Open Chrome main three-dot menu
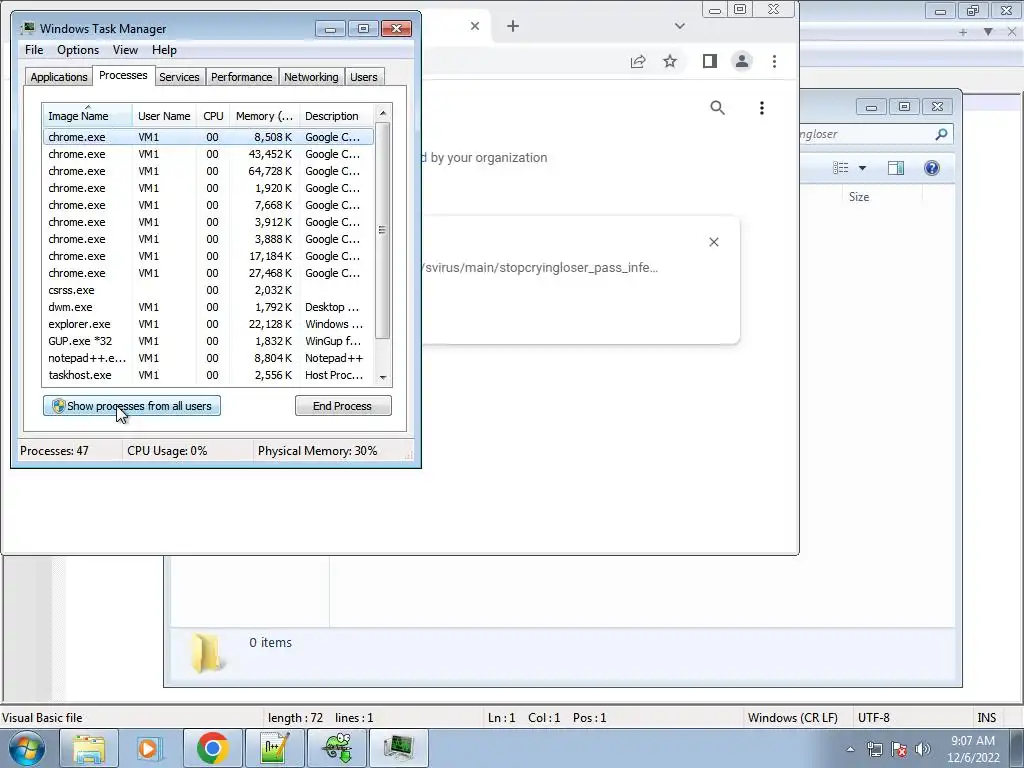This screenshot has width=1024, height=768. (775, 61)
